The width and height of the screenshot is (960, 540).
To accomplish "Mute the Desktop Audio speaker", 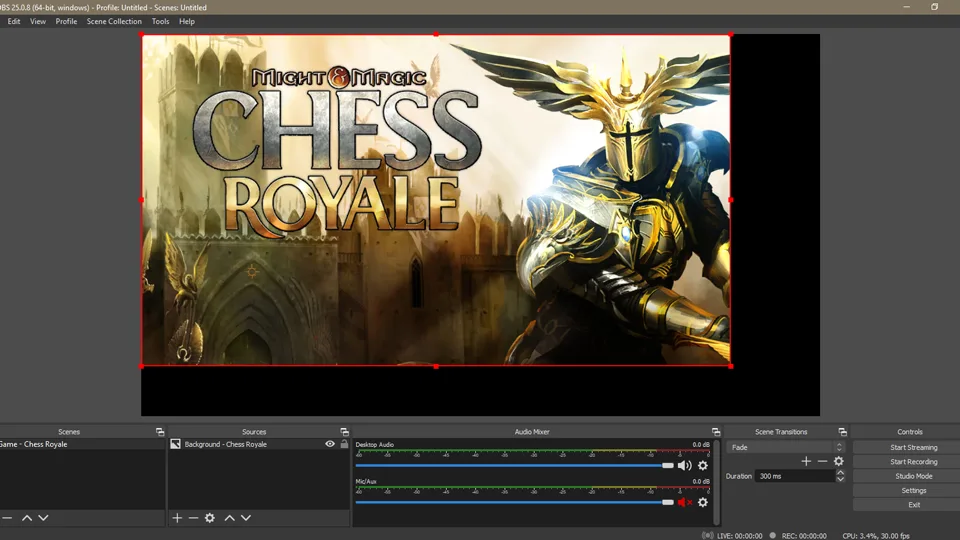I will pyautogui.click(x=684, y=465).
